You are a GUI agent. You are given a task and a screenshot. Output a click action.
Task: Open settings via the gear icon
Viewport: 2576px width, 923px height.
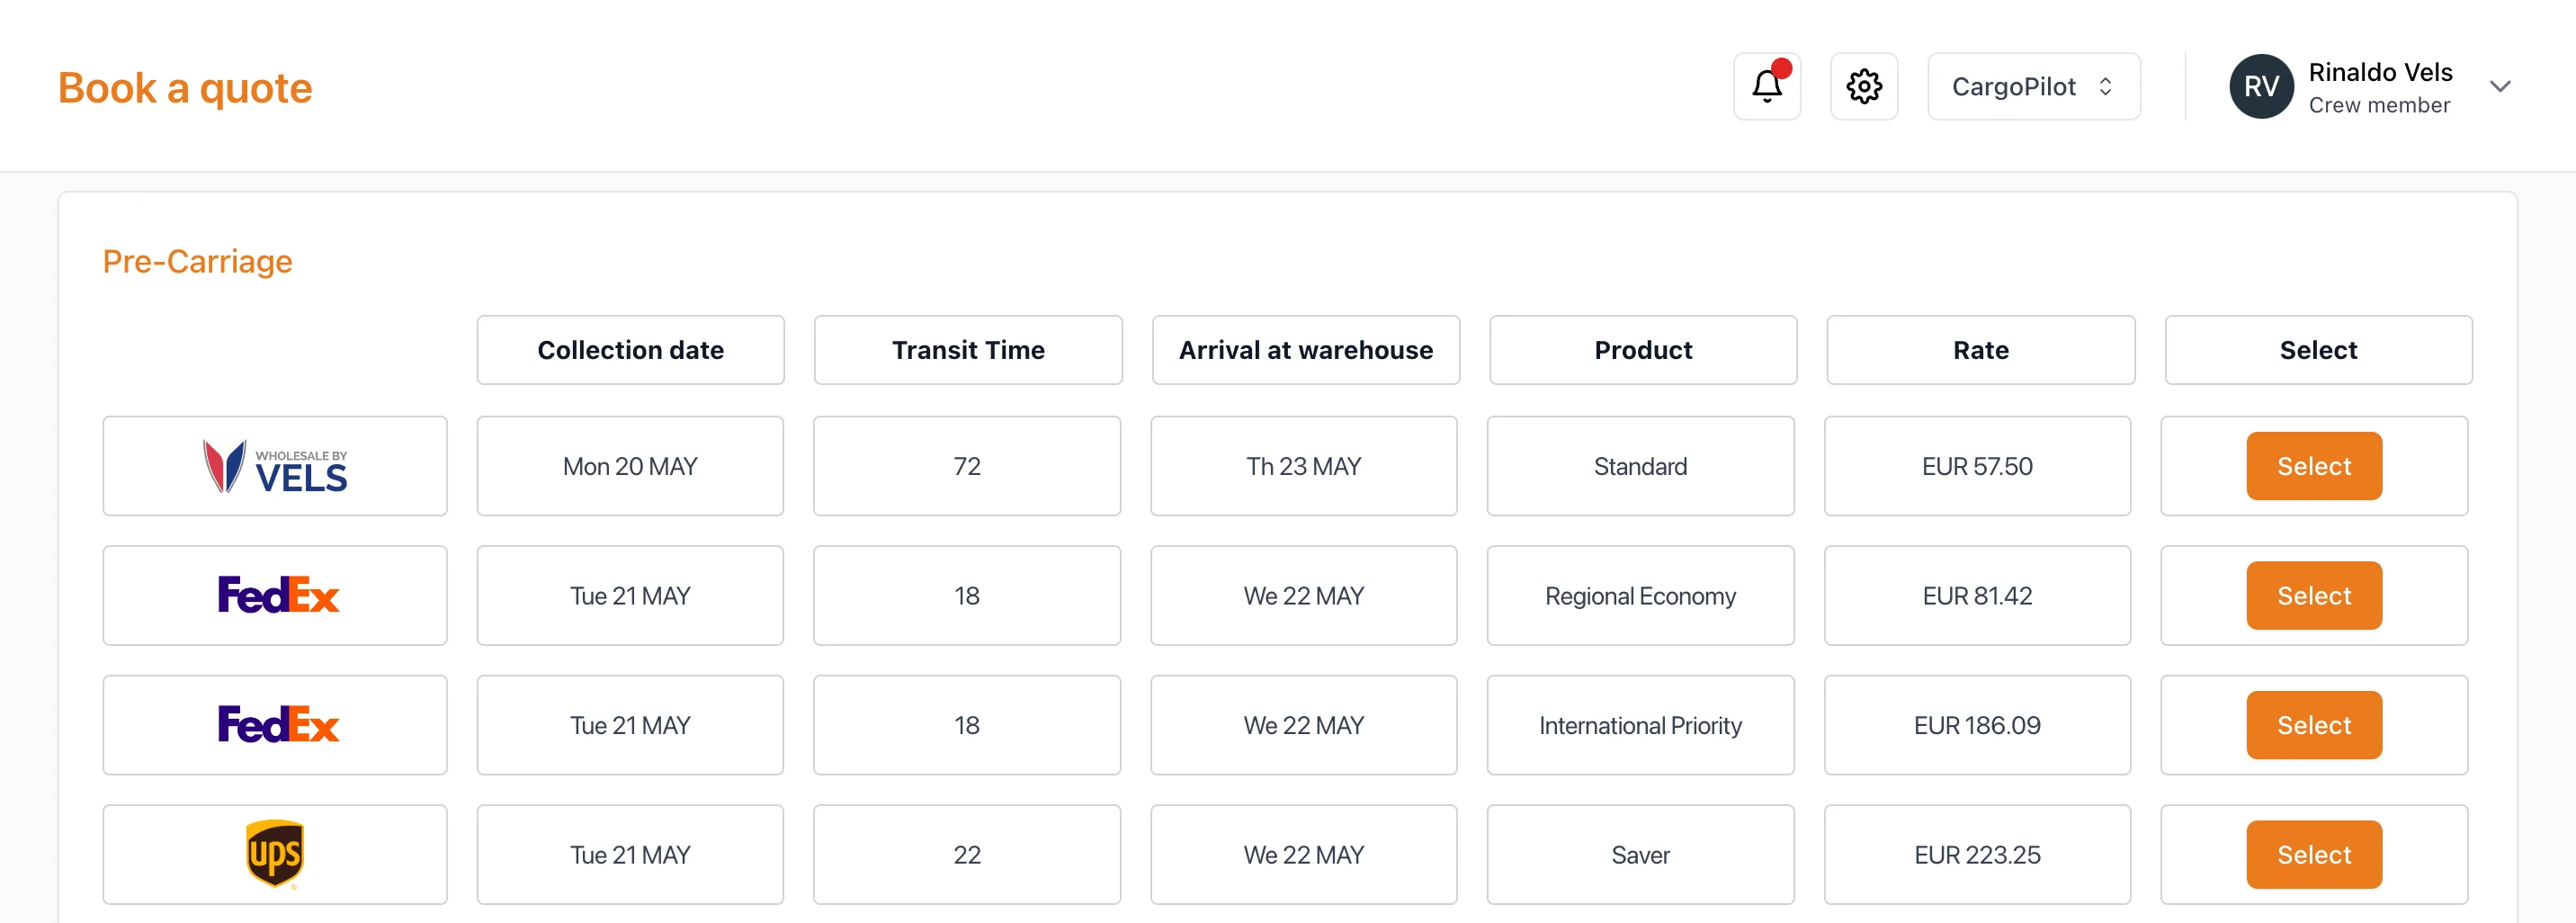(x=1863, y=87)
